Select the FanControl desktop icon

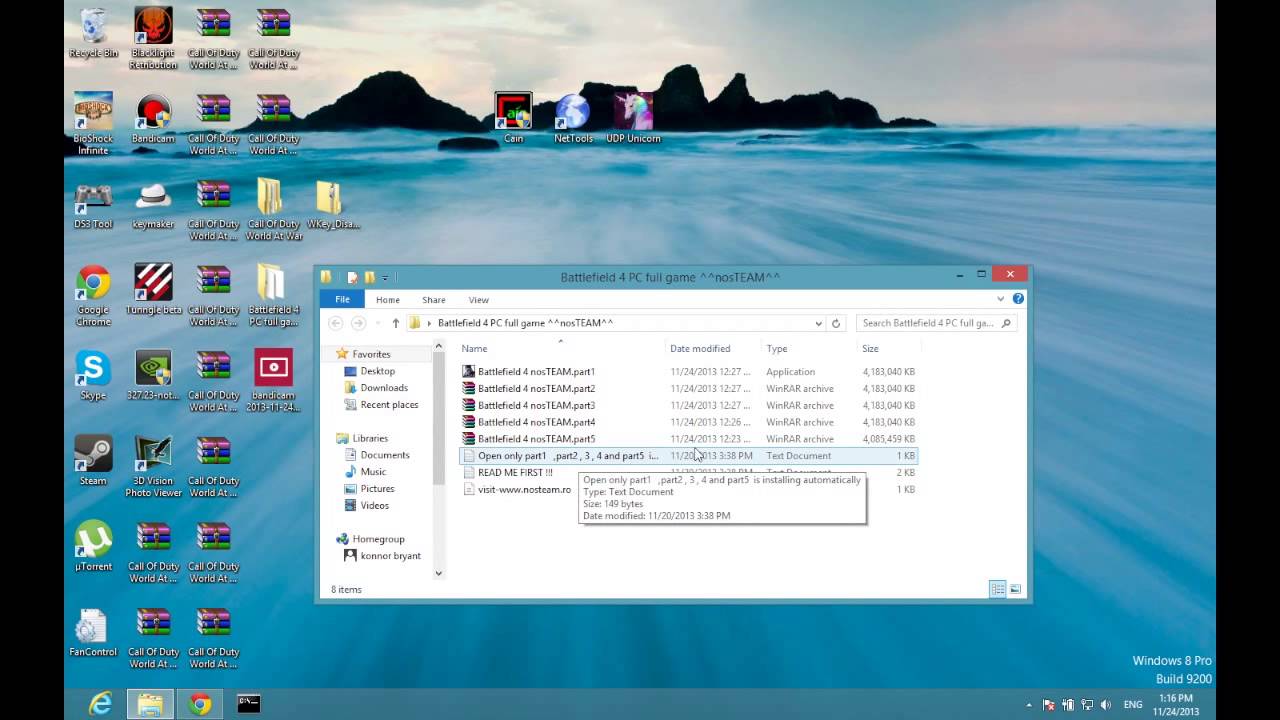(93, 631)
